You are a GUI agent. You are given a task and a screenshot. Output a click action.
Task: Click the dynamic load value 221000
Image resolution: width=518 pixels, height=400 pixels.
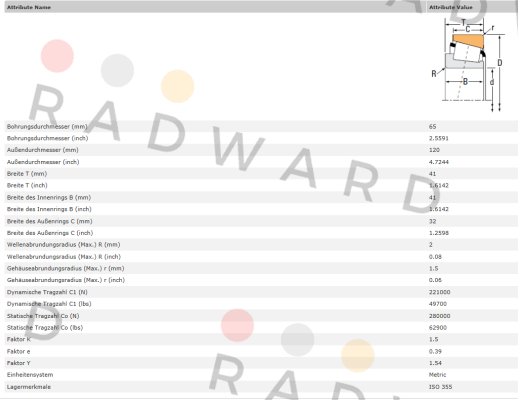(439, 292)
